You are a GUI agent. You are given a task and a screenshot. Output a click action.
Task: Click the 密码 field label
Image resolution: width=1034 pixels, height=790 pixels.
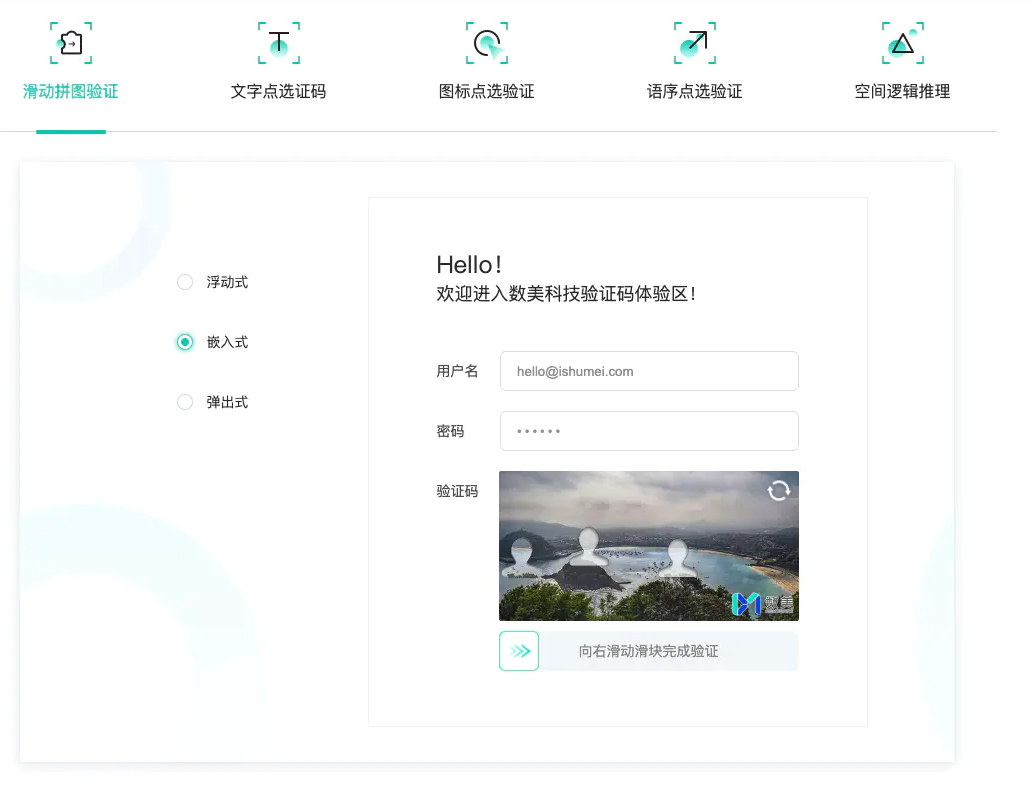450,431
